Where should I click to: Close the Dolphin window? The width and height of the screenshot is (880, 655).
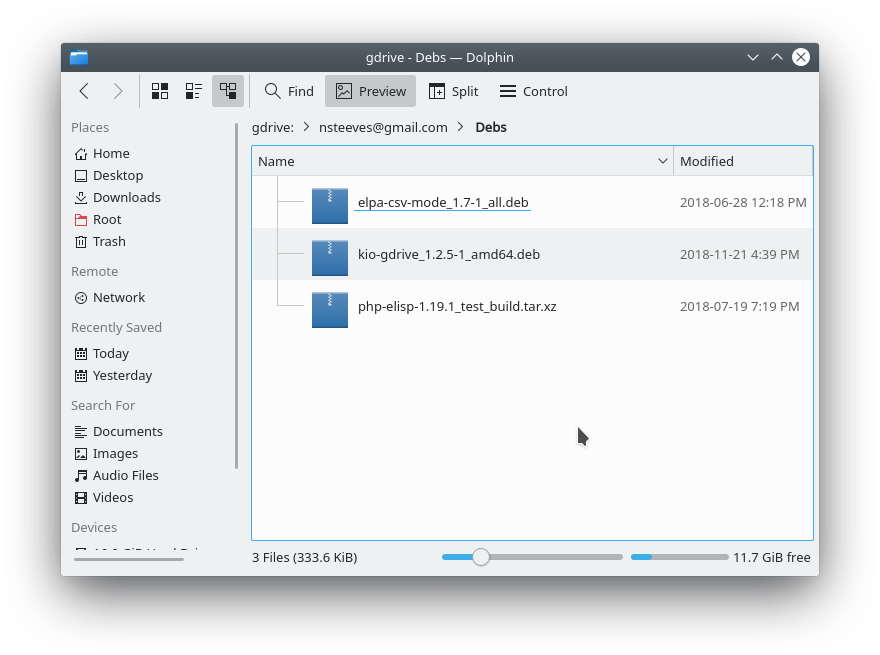801,57
